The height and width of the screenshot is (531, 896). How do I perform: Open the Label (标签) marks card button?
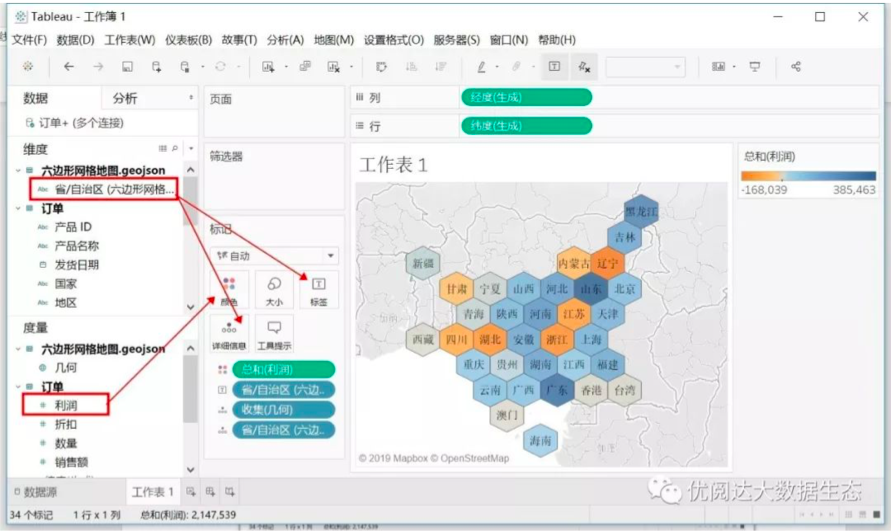coord(319,288)
